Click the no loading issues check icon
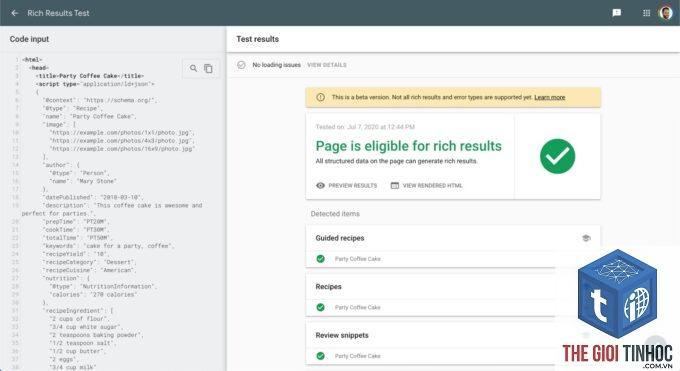This screenshot has height=371, width=680. [241, 65]
